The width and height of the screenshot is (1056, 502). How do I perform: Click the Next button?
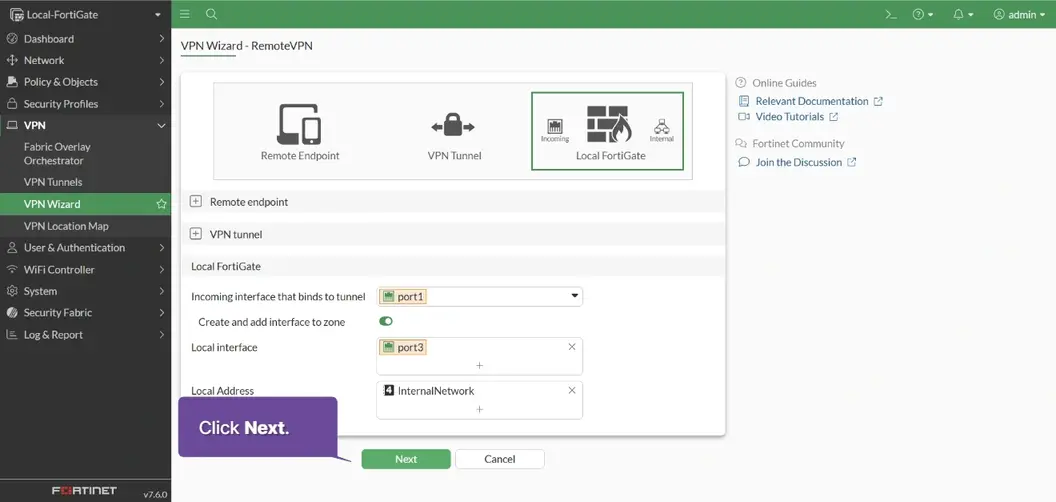coord(406,459)
